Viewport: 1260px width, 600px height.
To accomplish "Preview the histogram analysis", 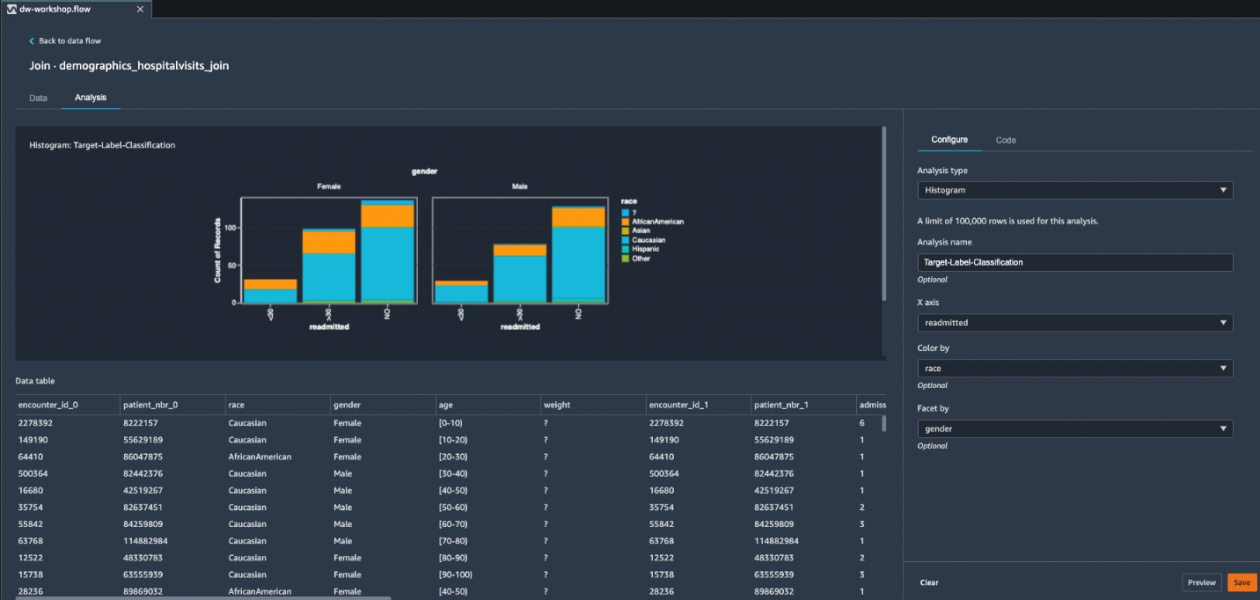I will [x=1201, y=582].
